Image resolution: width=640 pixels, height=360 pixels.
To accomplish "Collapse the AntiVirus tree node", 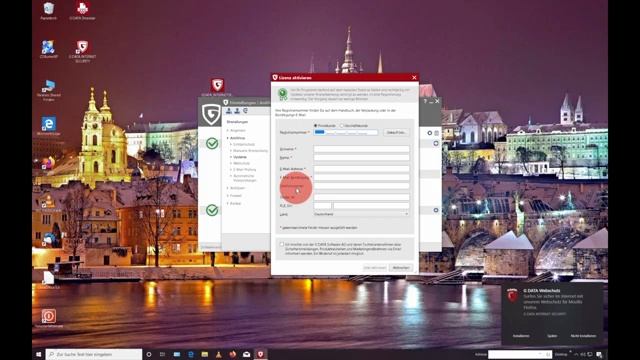I will tap(228, 138).
